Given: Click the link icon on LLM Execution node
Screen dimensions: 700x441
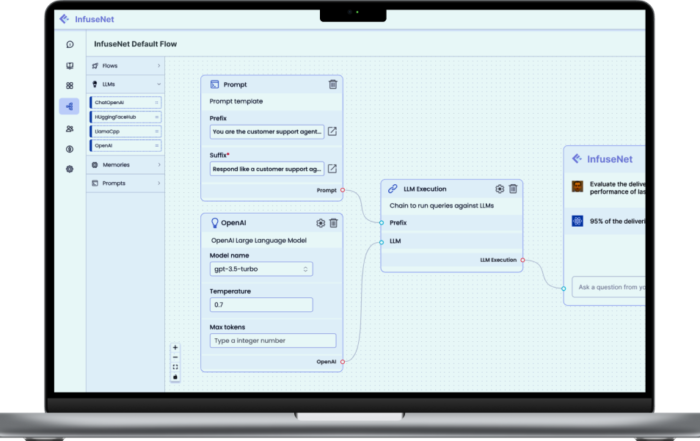Looking at the screenshot, I should 392,189.
